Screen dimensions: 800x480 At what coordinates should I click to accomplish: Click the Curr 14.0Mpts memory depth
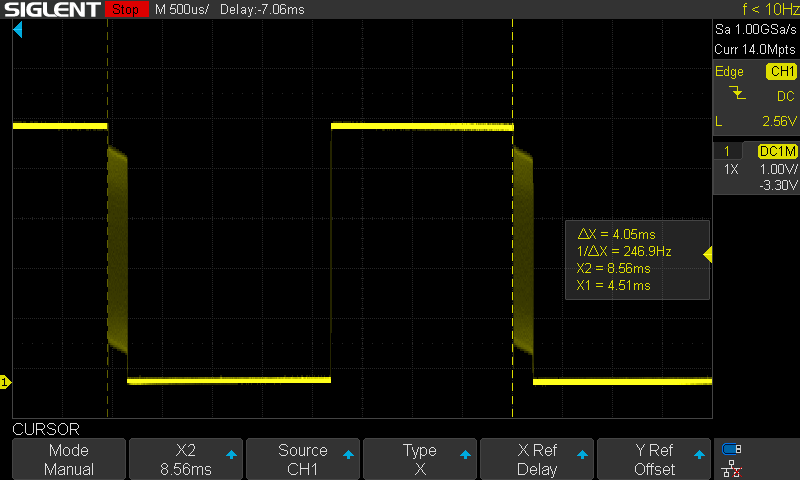(x=755, y=49)
